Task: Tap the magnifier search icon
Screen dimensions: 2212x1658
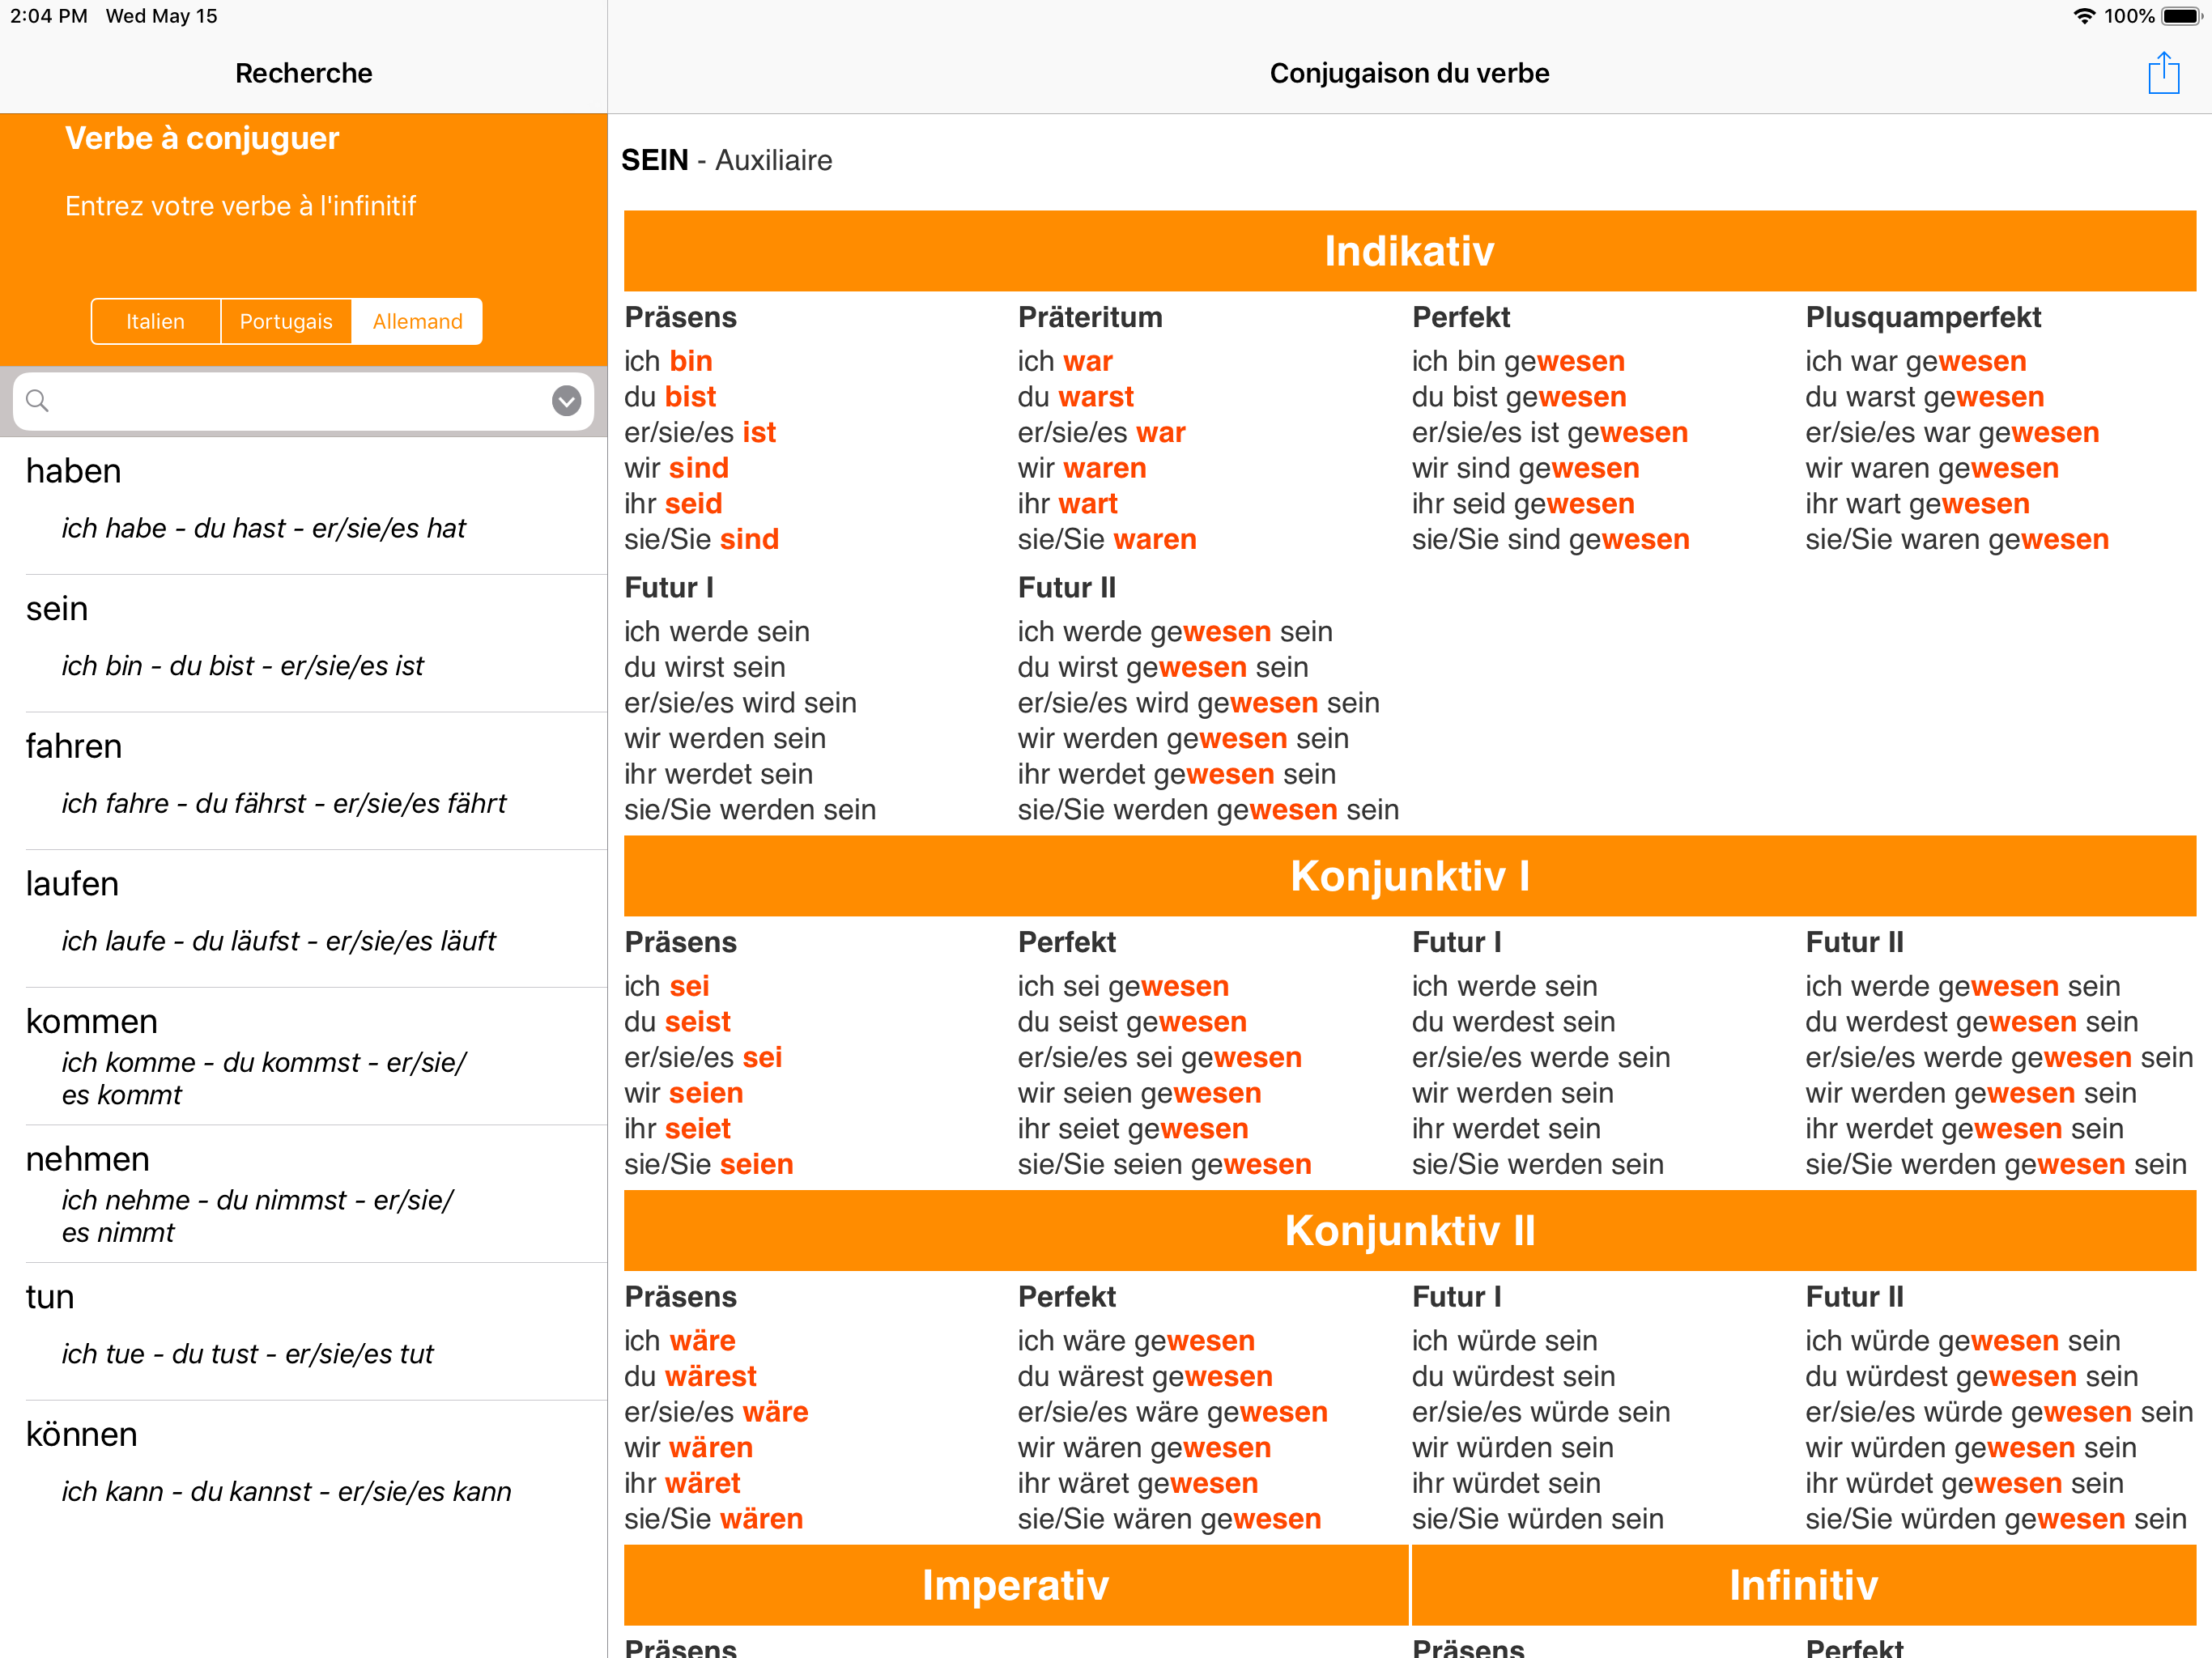Action: click(x=37, y=401)
